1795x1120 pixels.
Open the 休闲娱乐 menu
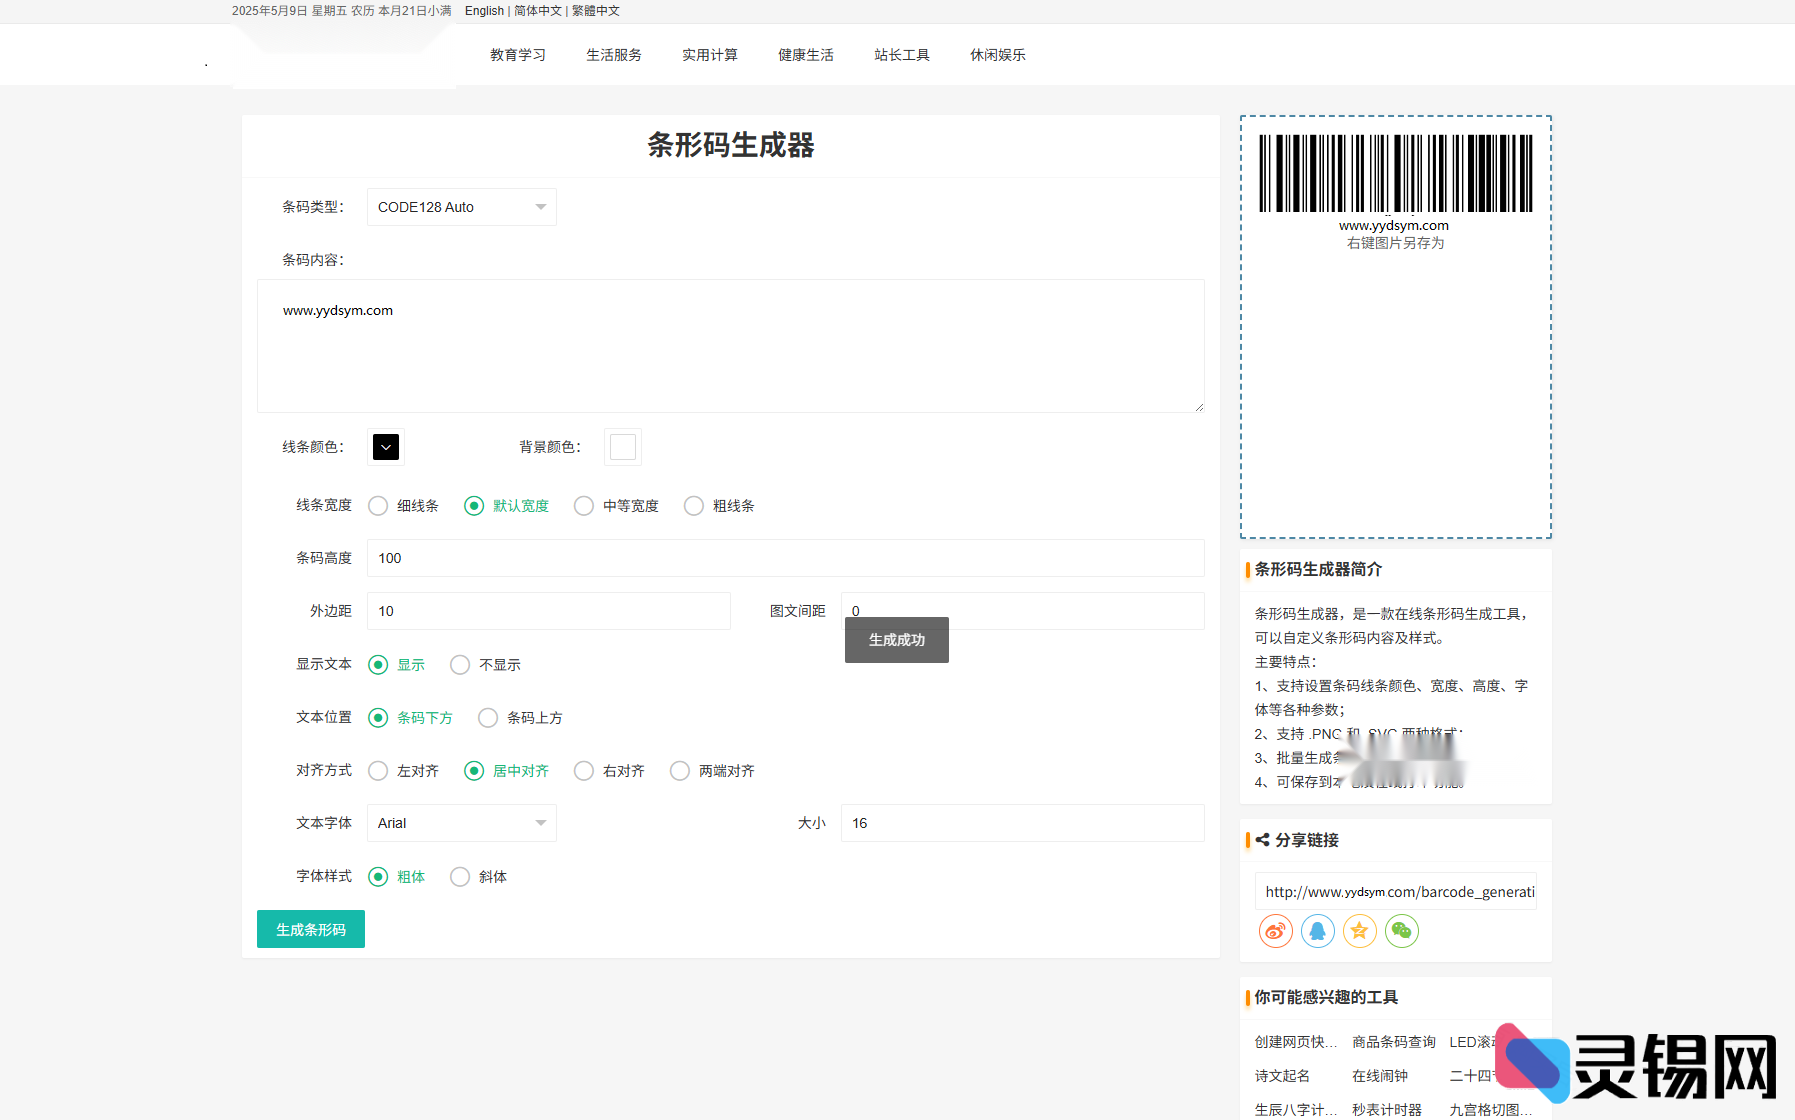[998, 55]
